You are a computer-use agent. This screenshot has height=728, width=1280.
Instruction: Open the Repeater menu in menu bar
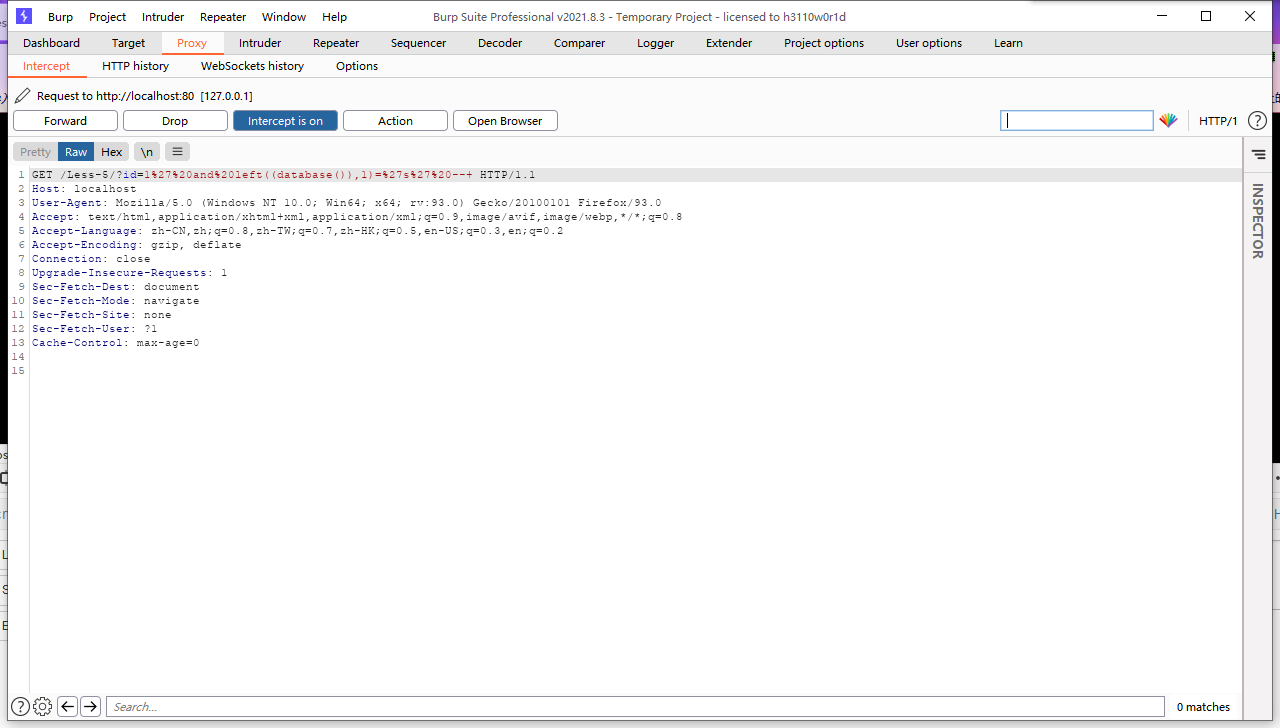pyautogui.click(x=223, y=16)
